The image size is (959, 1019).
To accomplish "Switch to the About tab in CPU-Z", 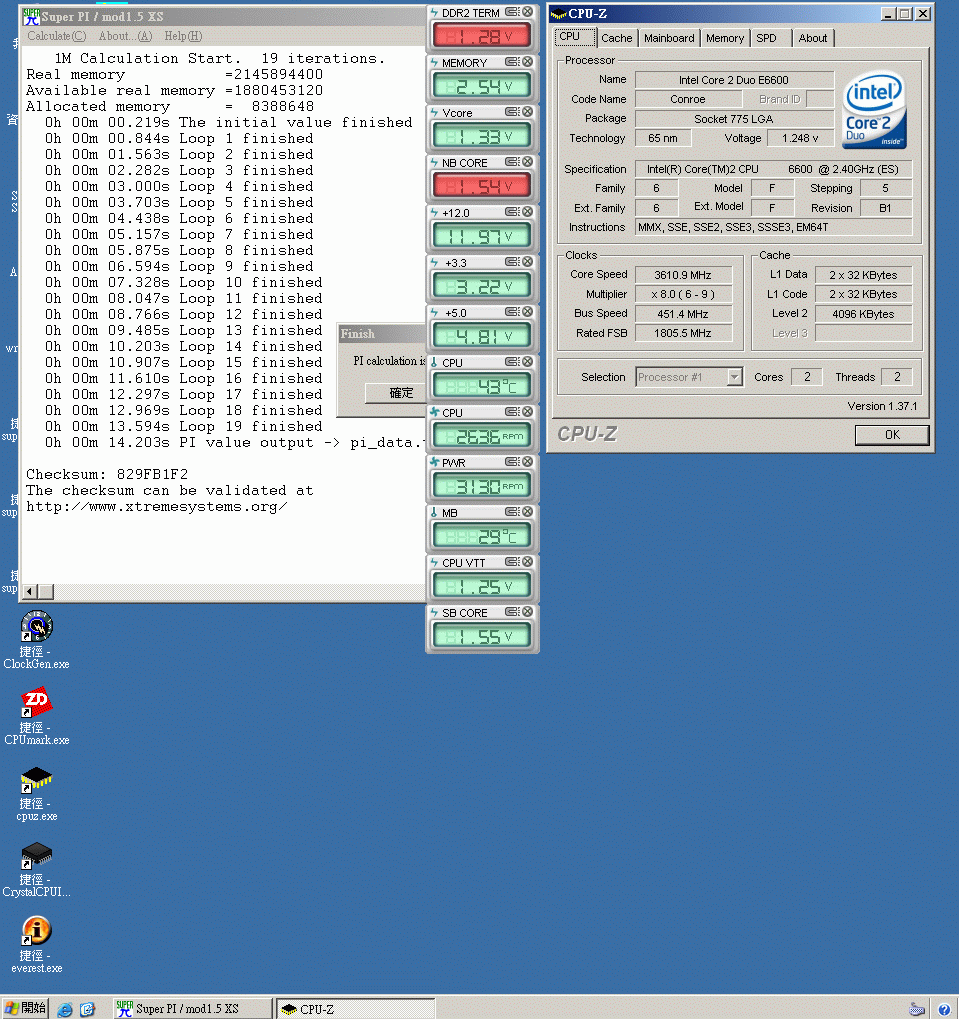I will (x=813, y=38).
